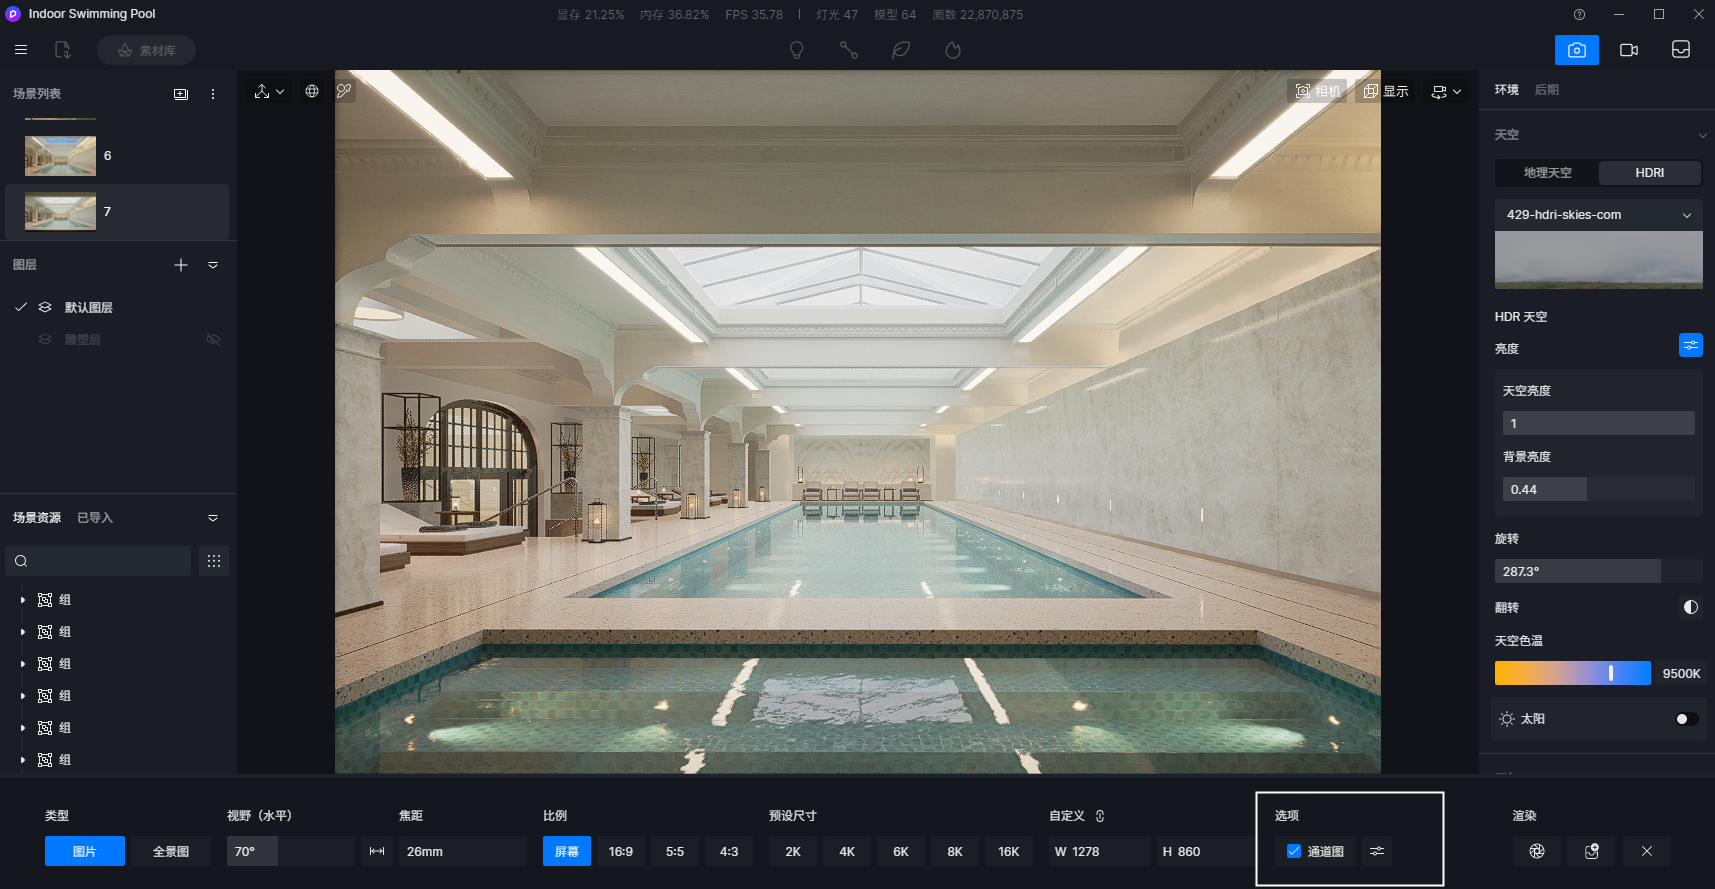Image resolution: width=1715 pixels, height=889 pixels.
Task: Switch to video recording mode icon
Action: click(1628, 50)
